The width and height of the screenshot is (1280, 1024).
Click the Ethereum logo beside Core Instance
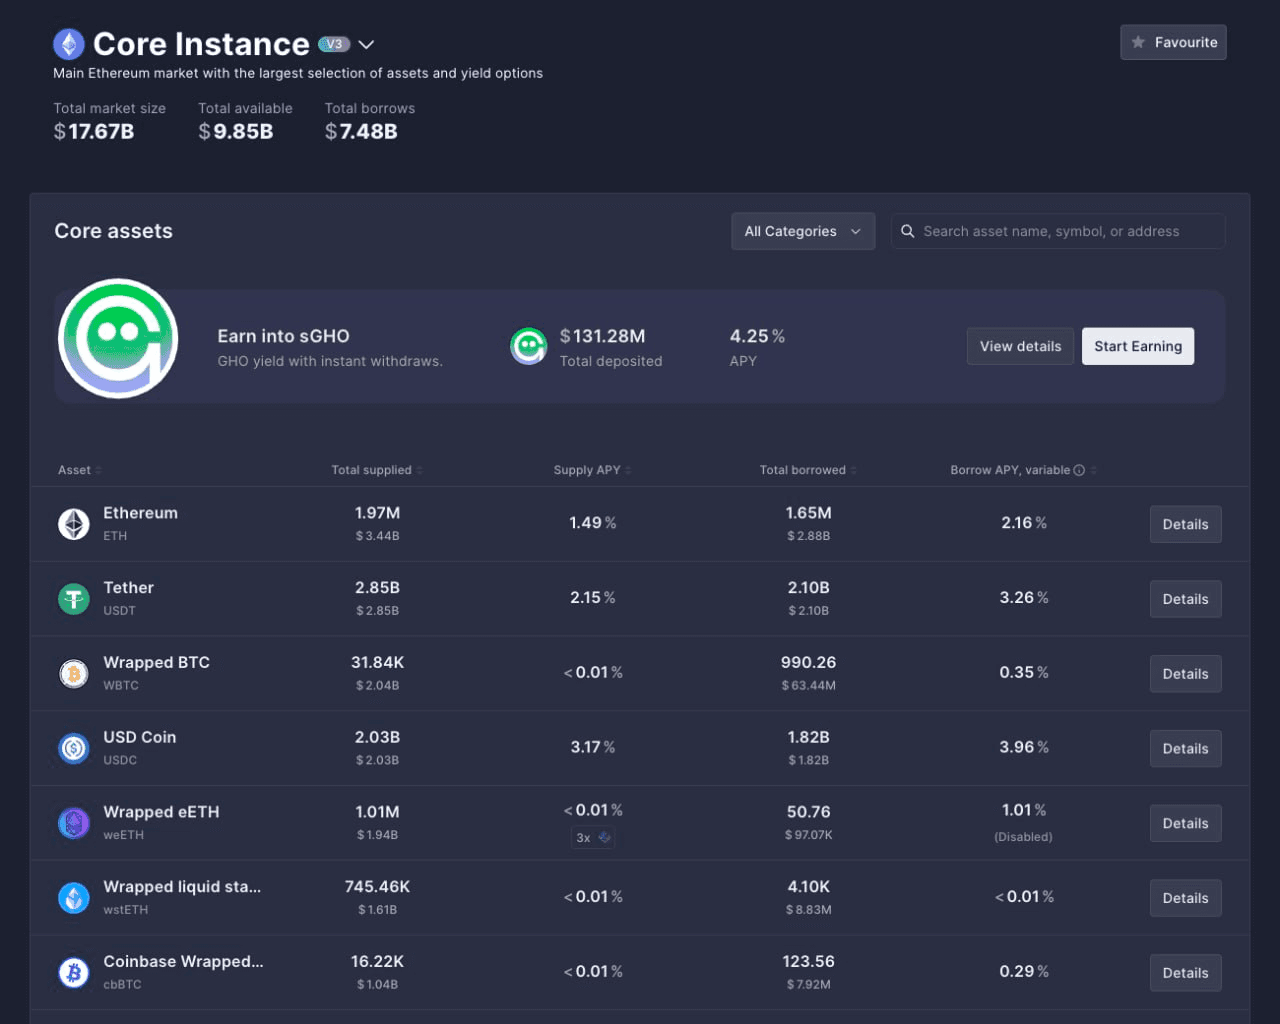click(x=69, y=44)
